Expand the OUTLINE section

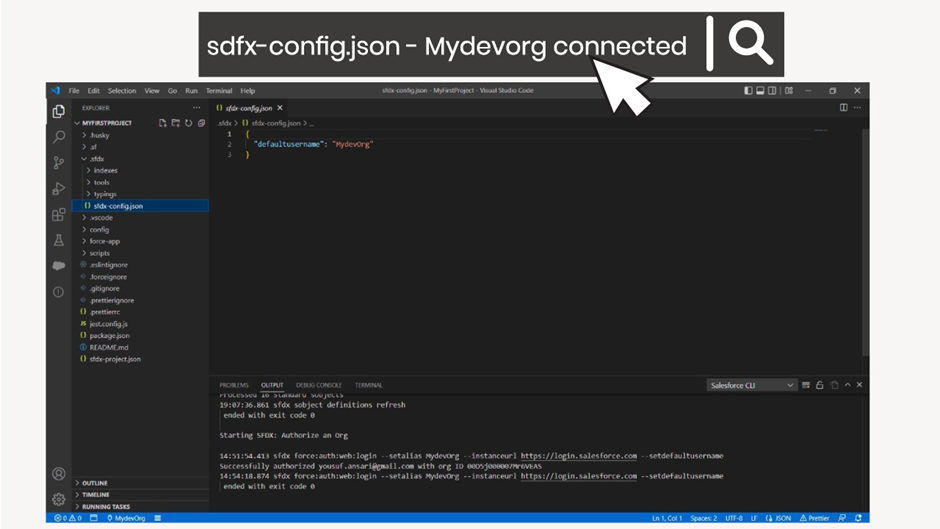140,483
